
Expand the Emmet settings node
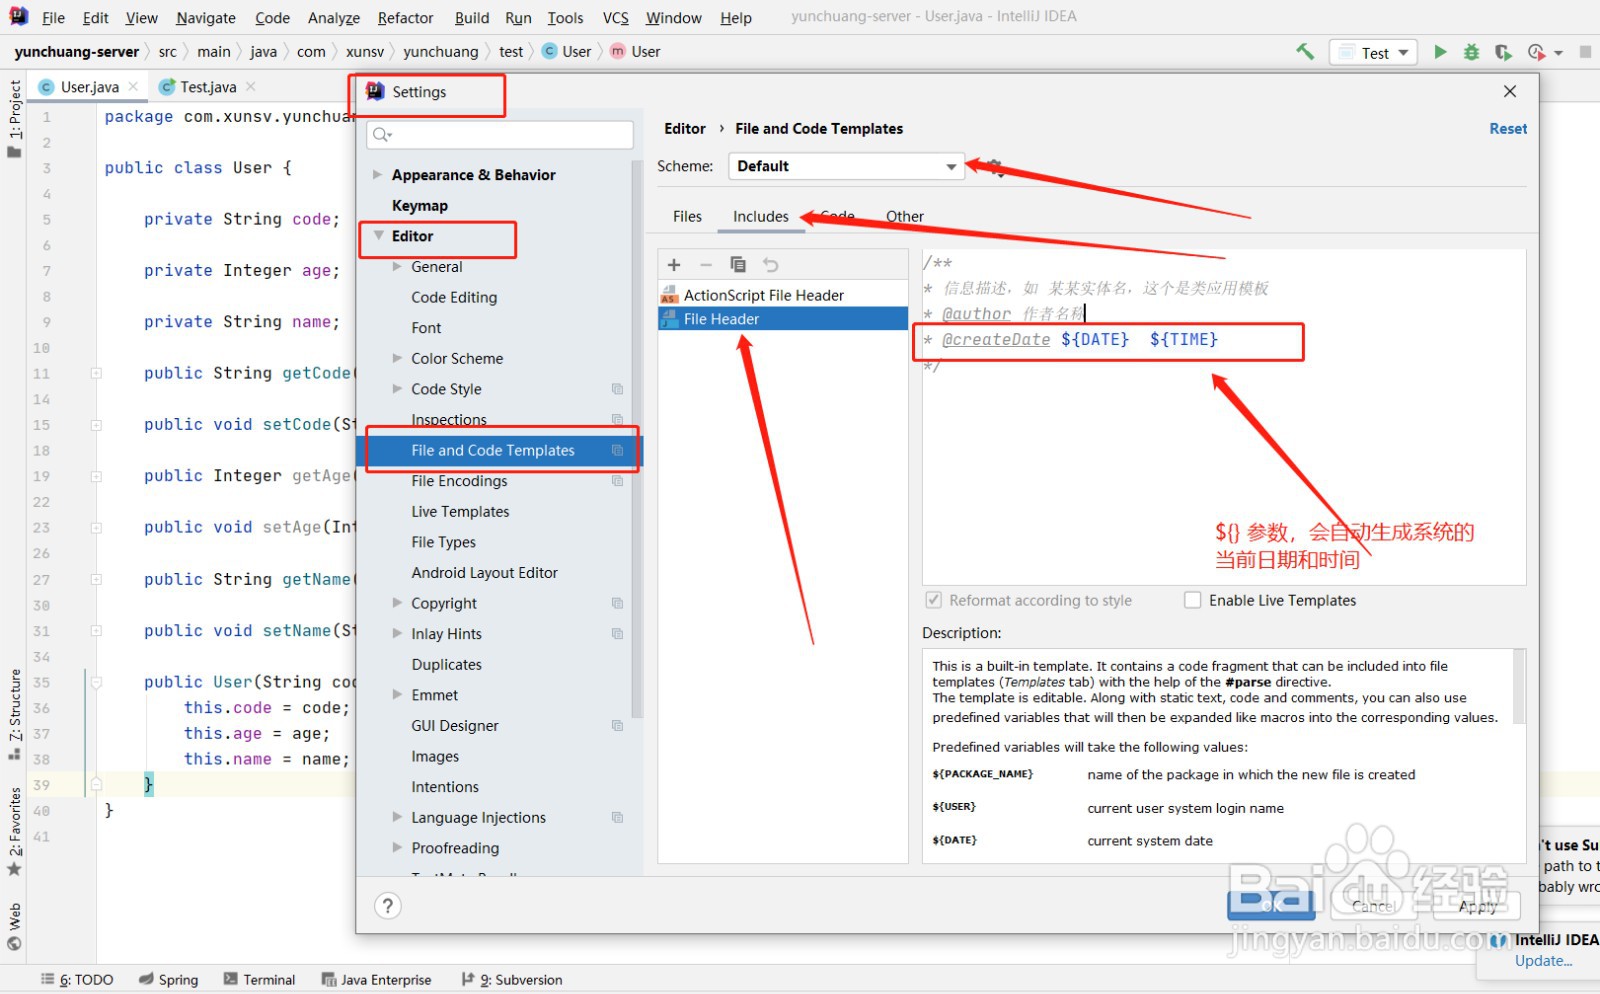[397, 695]
